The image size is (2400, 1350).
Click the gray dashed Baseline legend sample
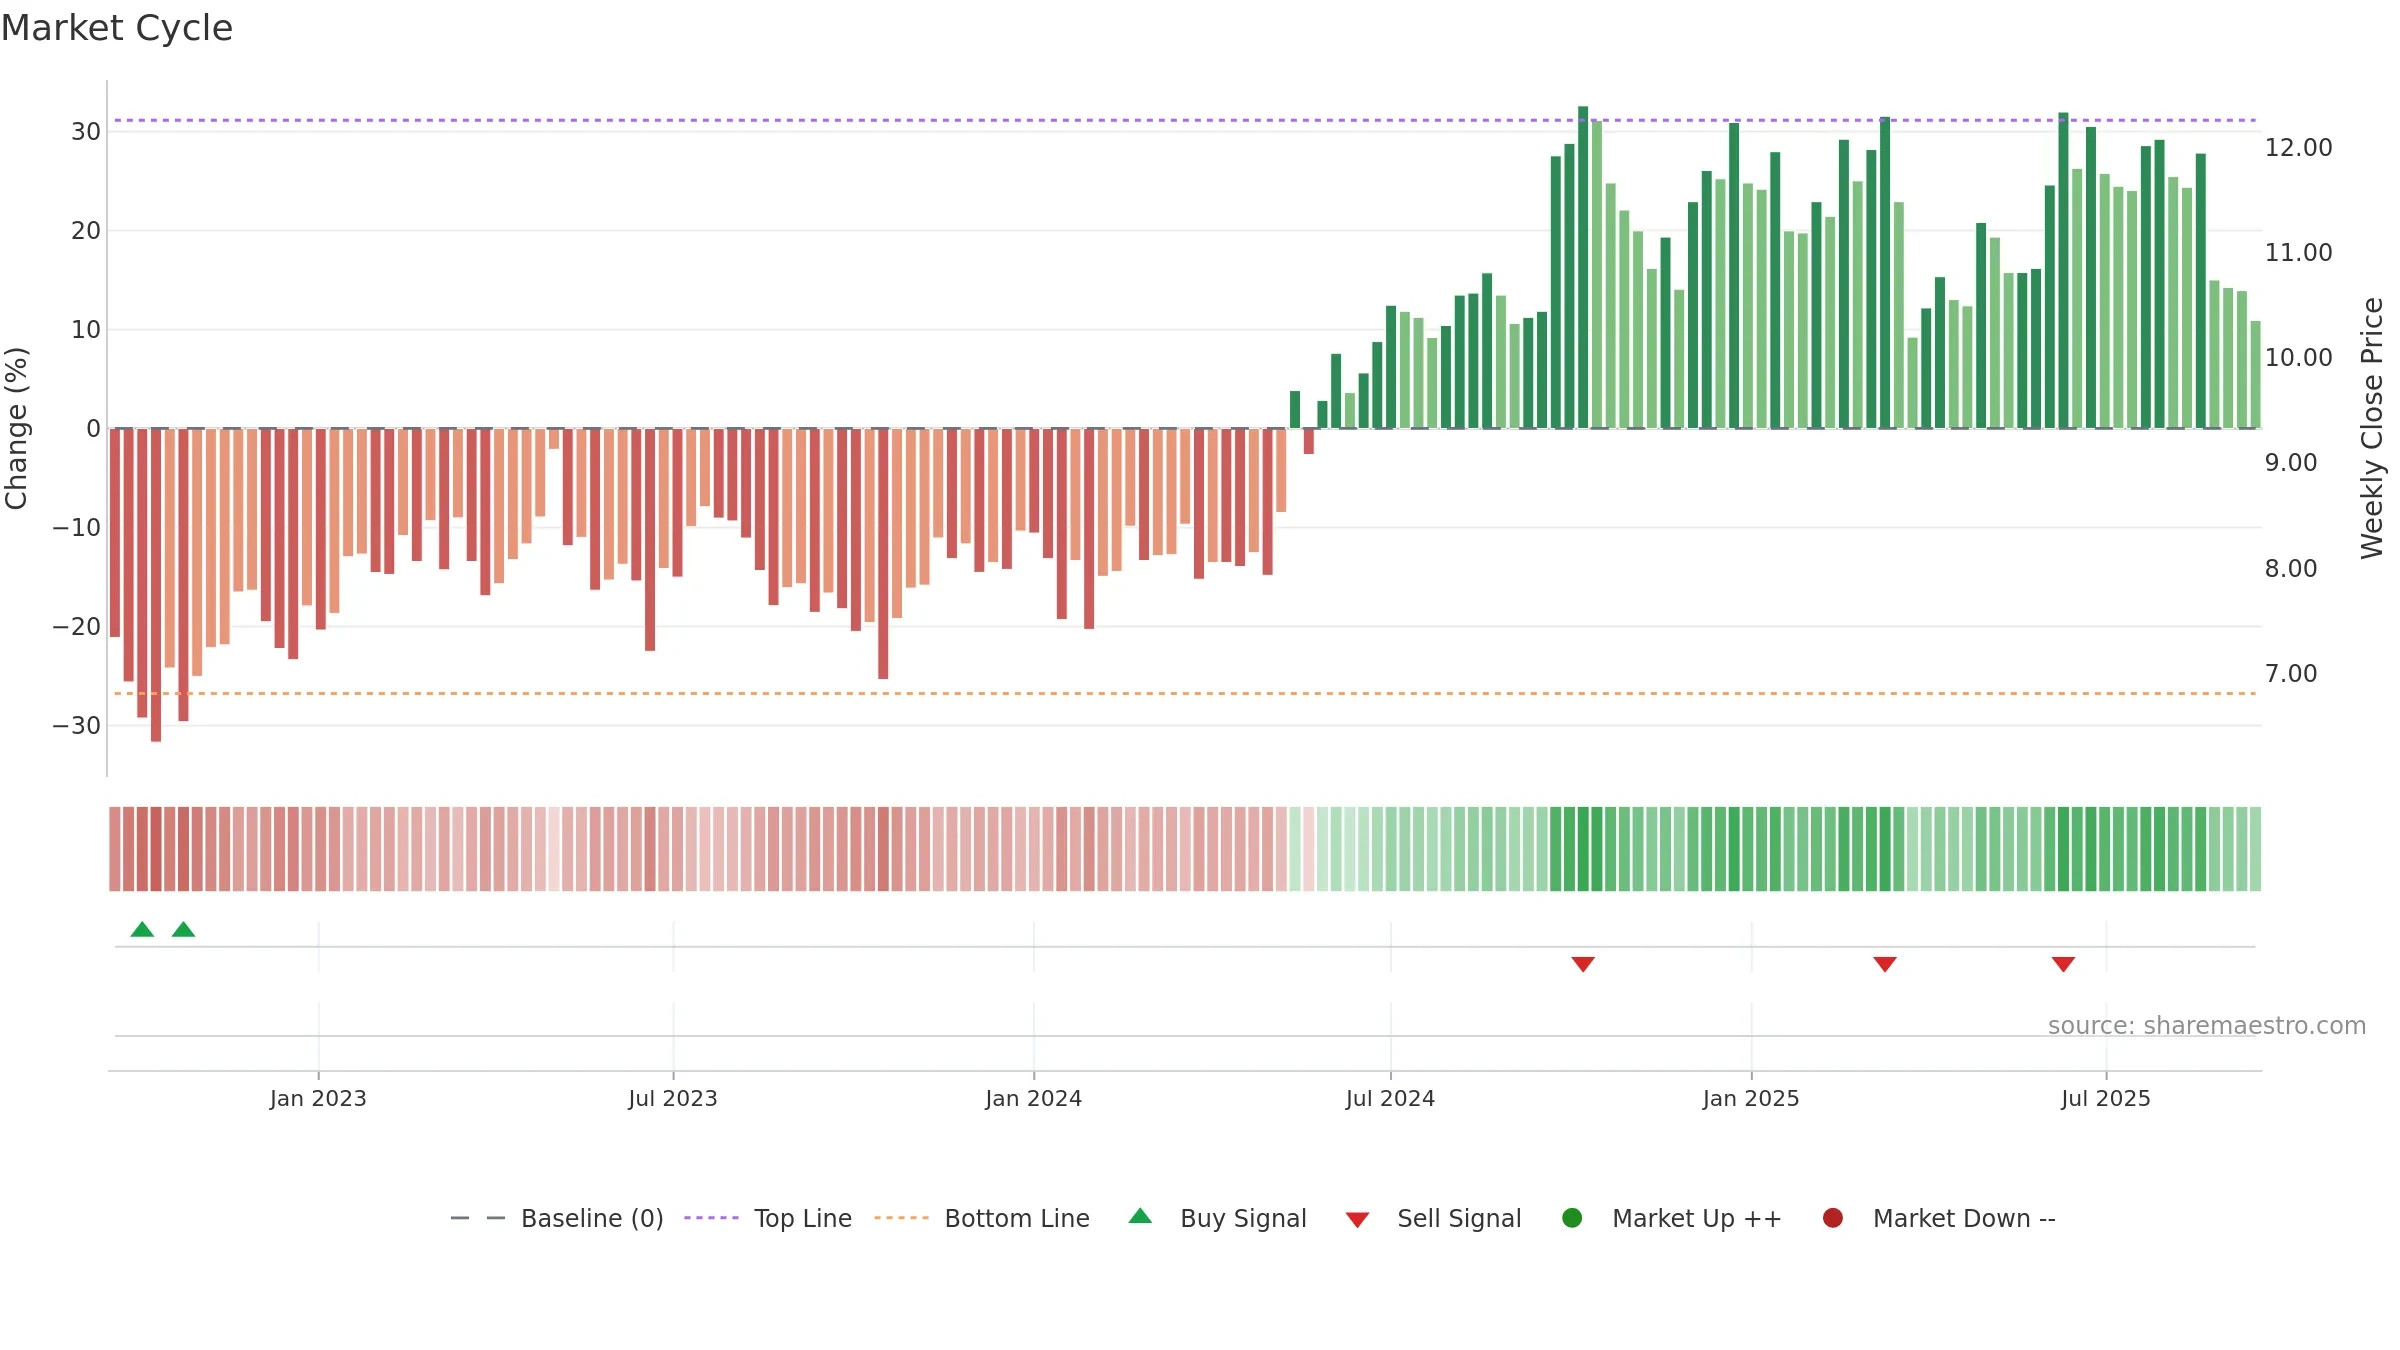pos(478,1218)
